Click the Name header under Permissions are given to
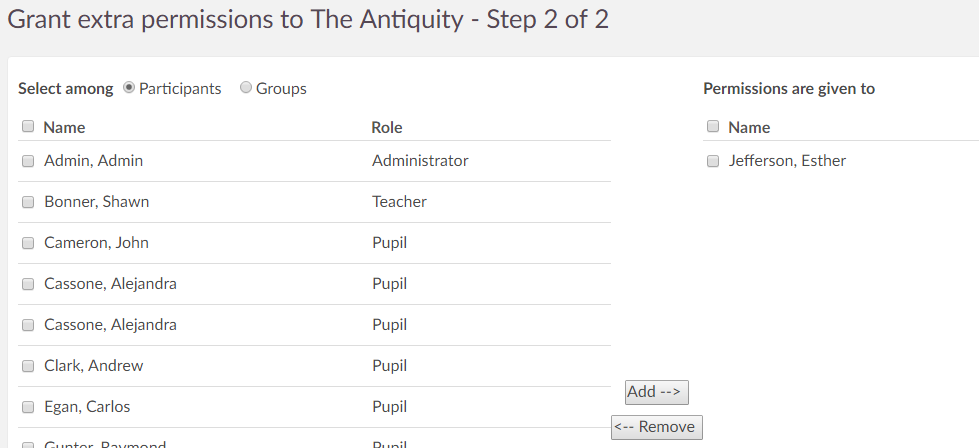Screen dimensions: 979x448 749,127
